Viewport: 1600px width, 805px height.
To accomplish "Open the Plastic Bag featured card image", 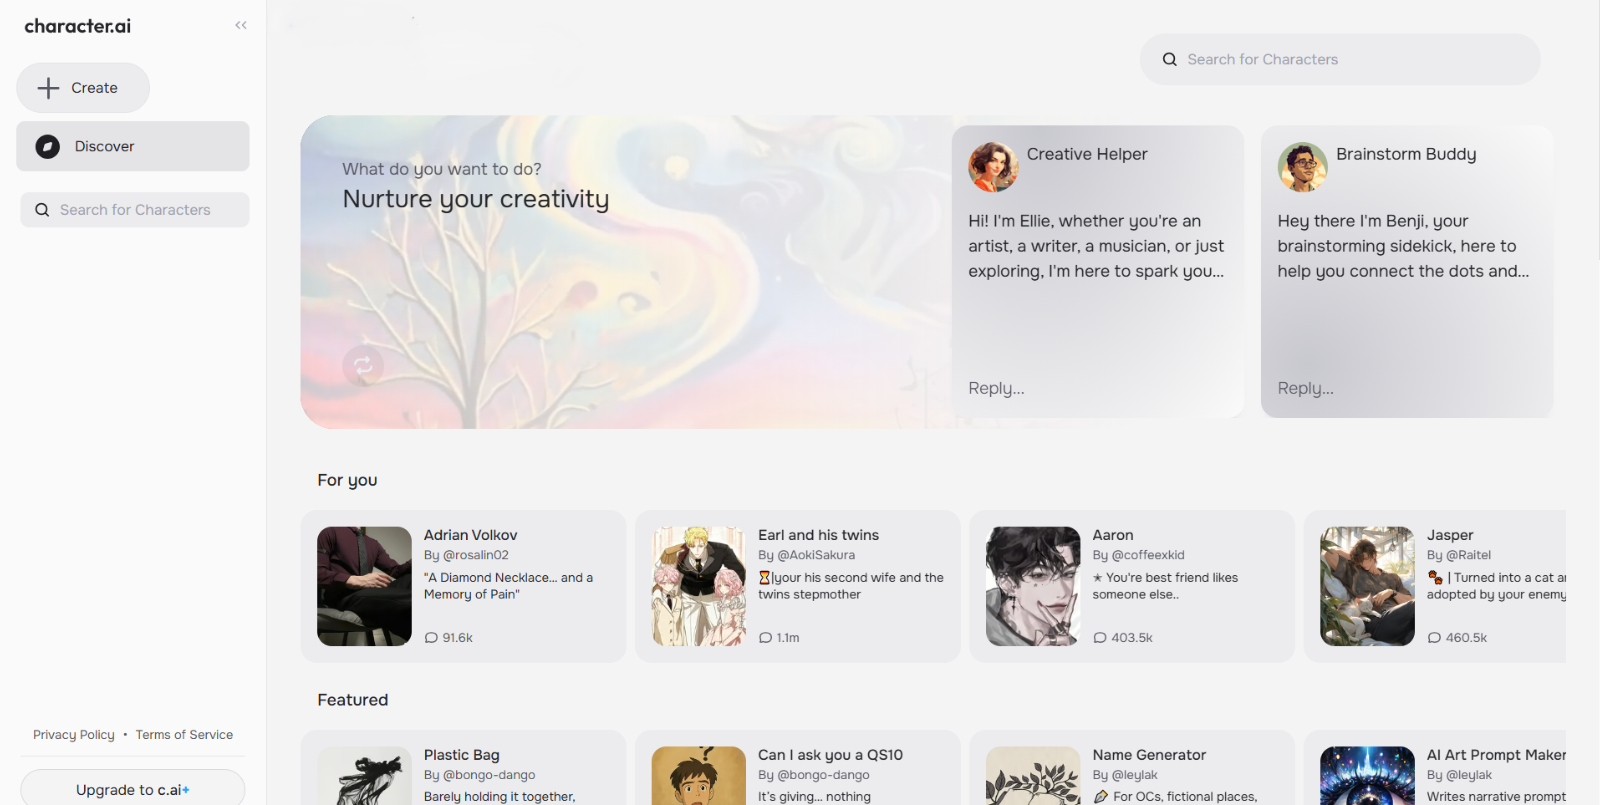I will click(364, 776).
